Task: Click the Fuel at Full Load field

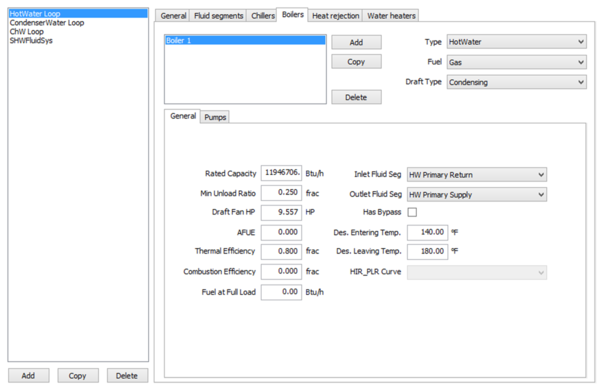Action: pos(281,292)
